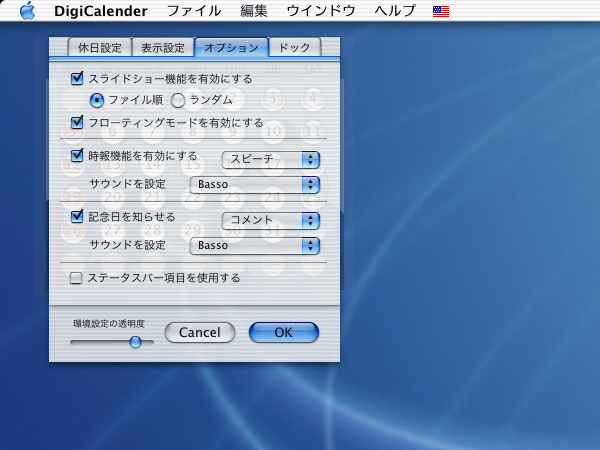
Task: Toggle 記念日を知らせる checkbox
Action: click(x=77, y=216)
